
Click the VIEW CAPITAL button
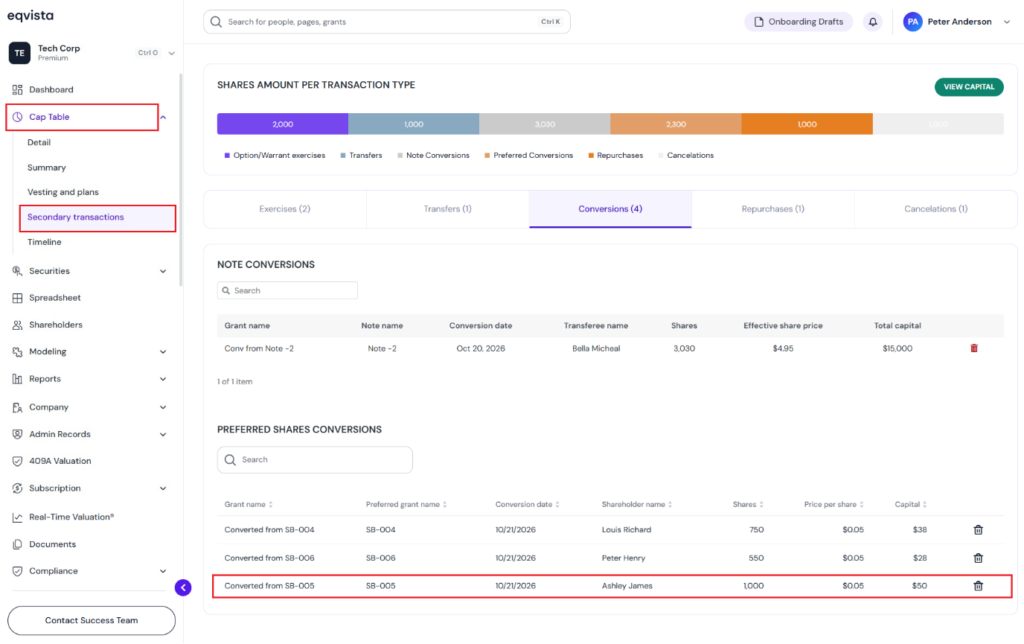[x=968, y=88]
